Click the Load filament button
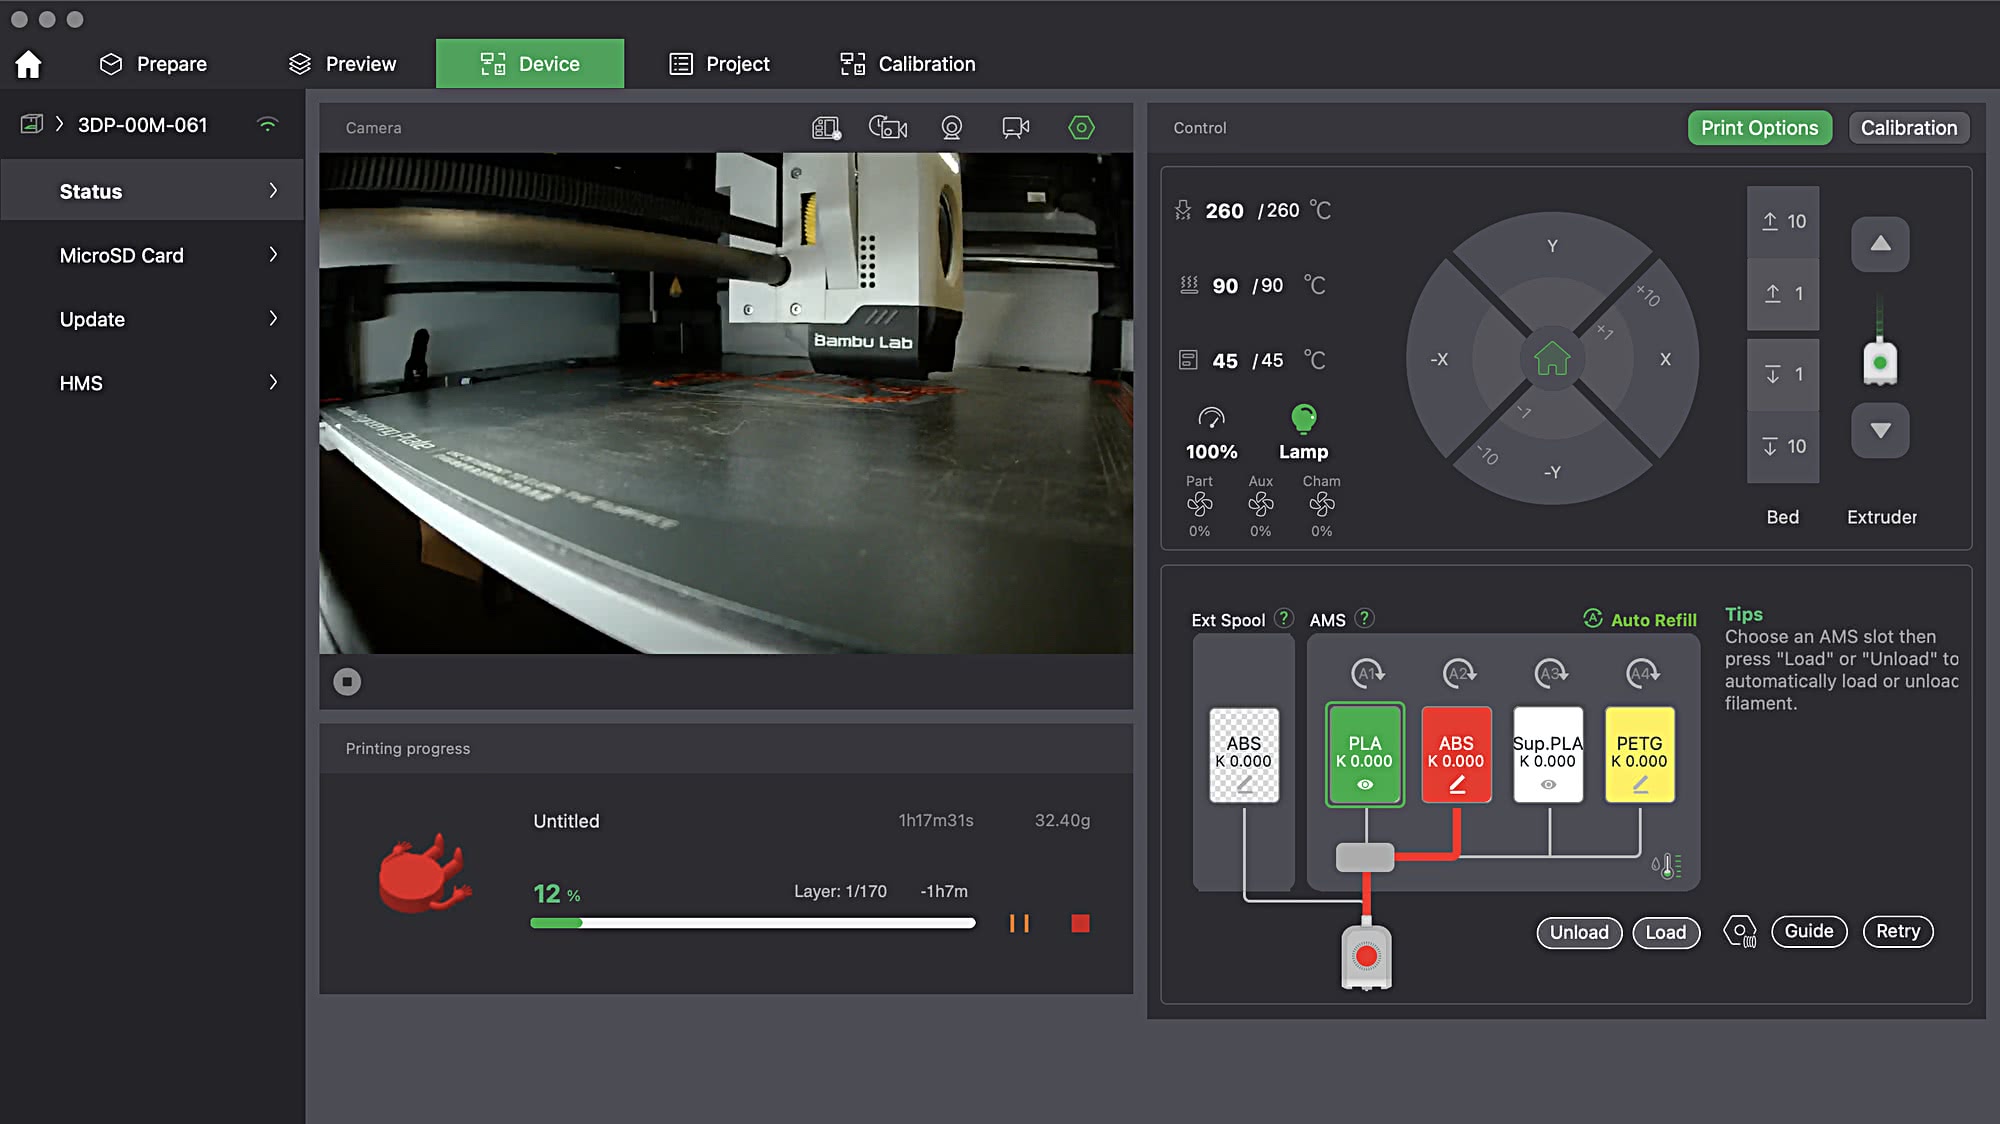Image resolution: width=2000 pixels, height=1124 pixels. click(x=1666, y=932)
